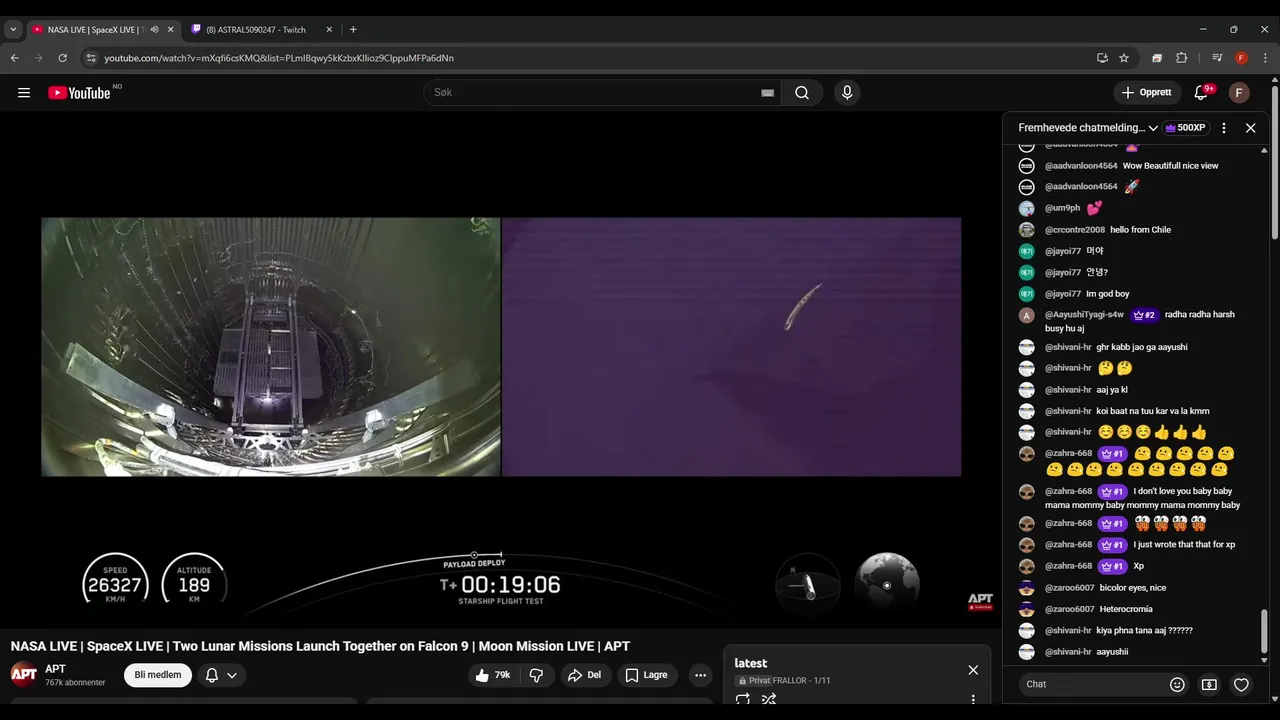This screenshot has width=1280, height=720.
Task: Open the YouTube account avatar F
Action: point(1239,93)
